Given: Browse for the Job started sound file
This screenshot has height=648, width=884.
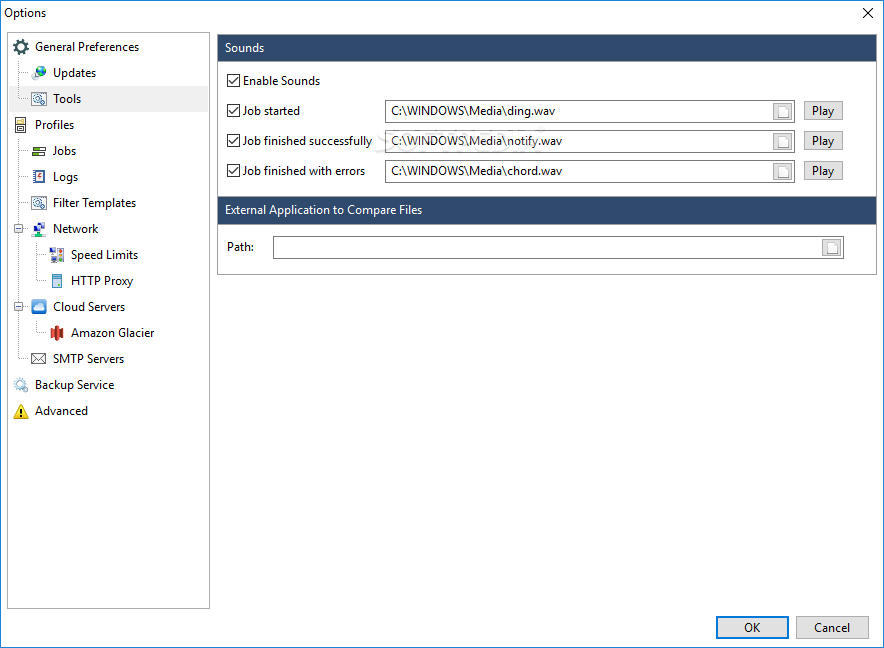Looking at the screenshot, I should point(783,112).
